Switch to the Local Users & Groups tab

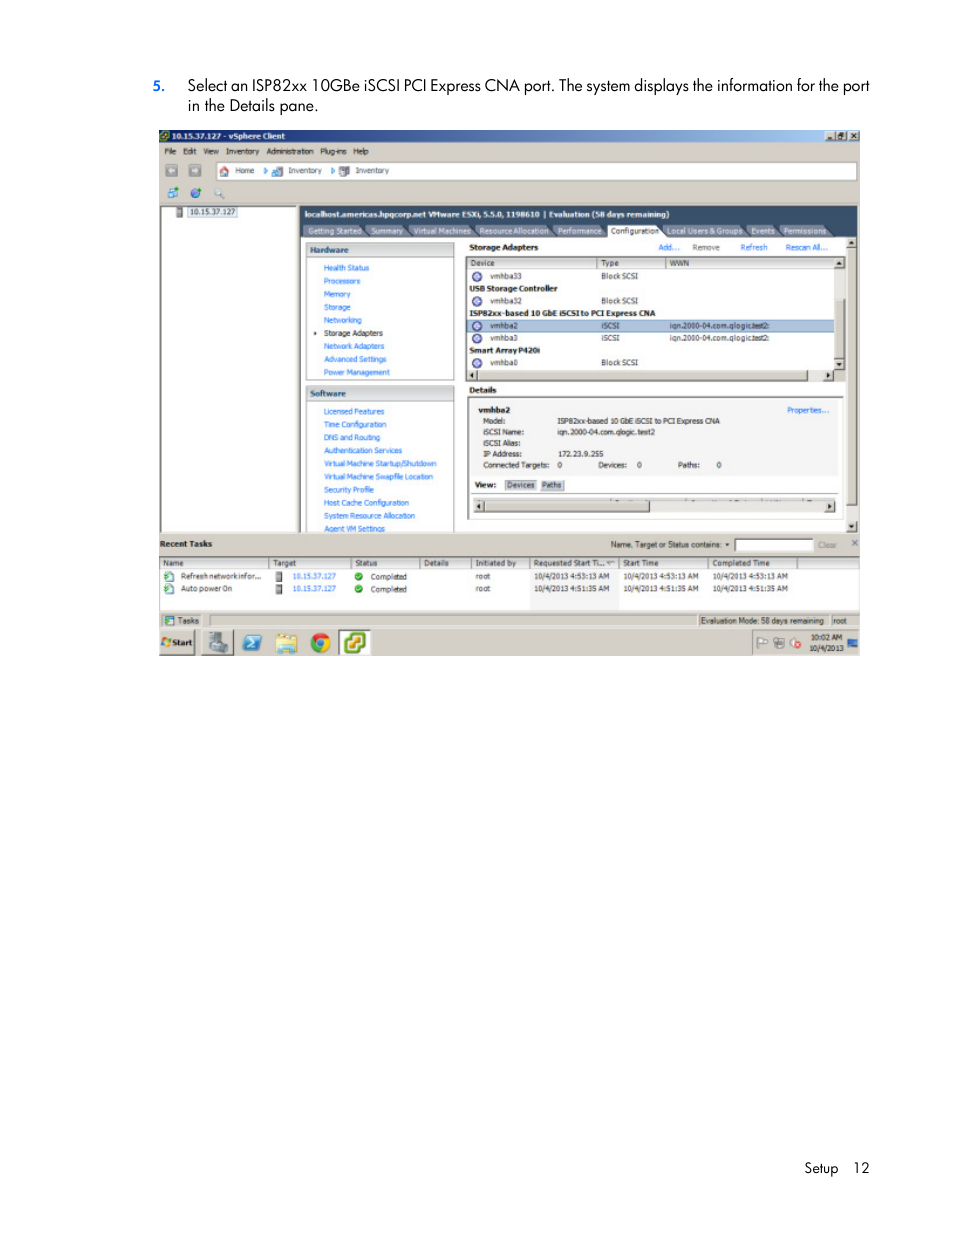(x=705, y=231)
